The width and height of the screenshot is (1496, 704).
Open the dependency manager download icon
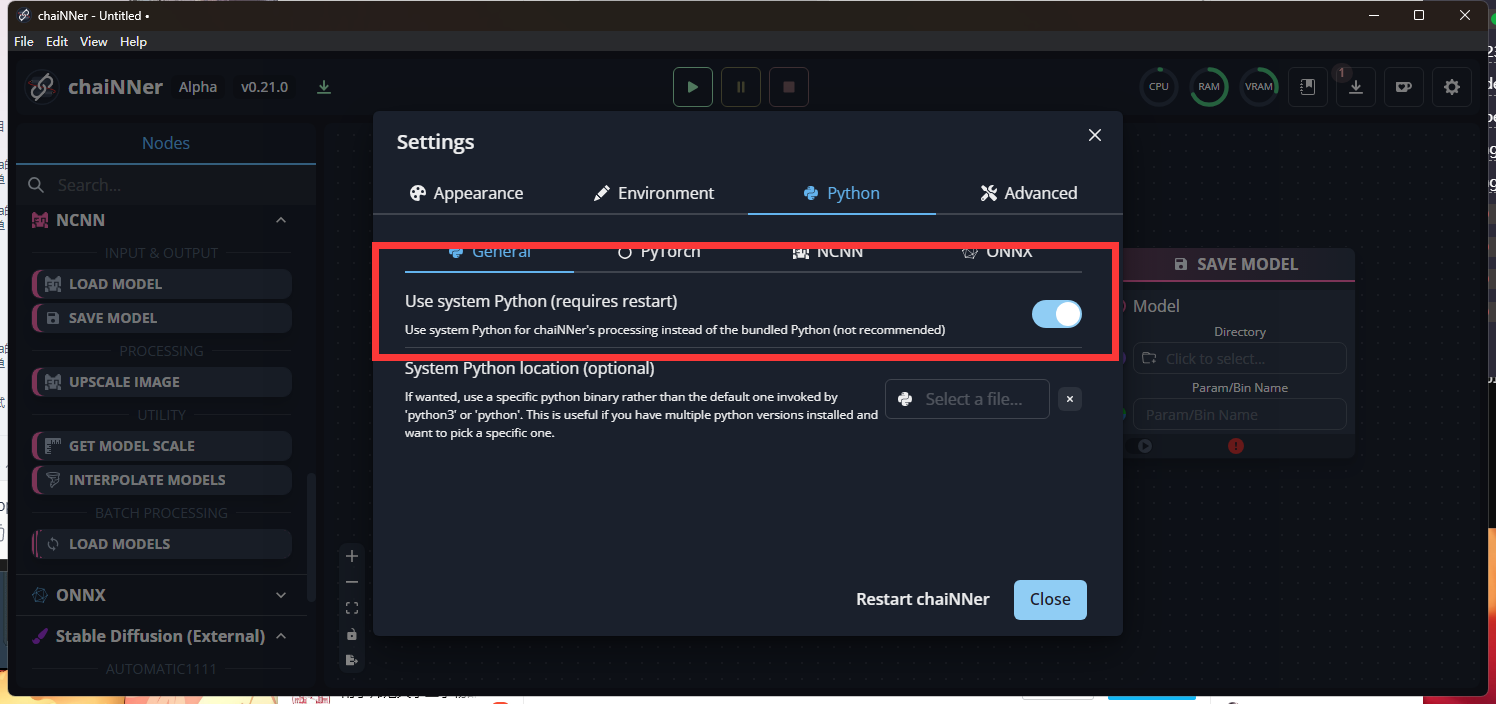tap(1356, 87)
